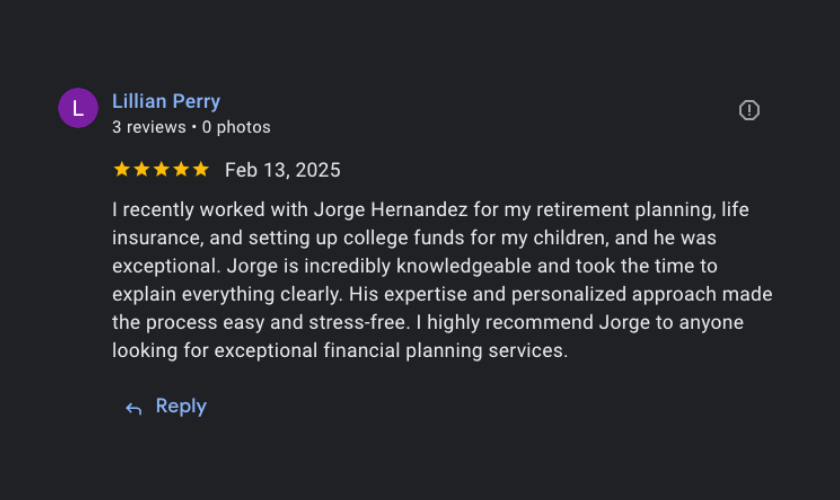Click the second rating star

(142, 169)
